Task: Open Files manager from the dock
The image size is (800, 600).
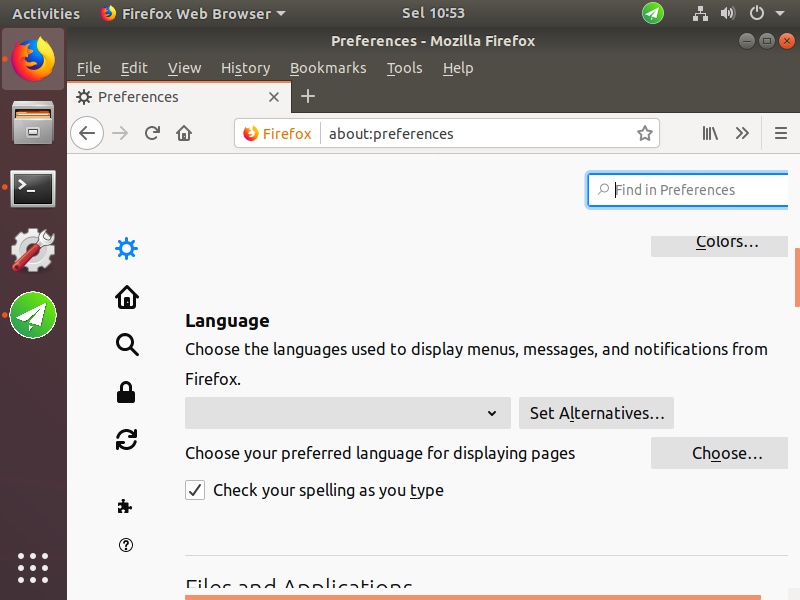Action: 33,123
